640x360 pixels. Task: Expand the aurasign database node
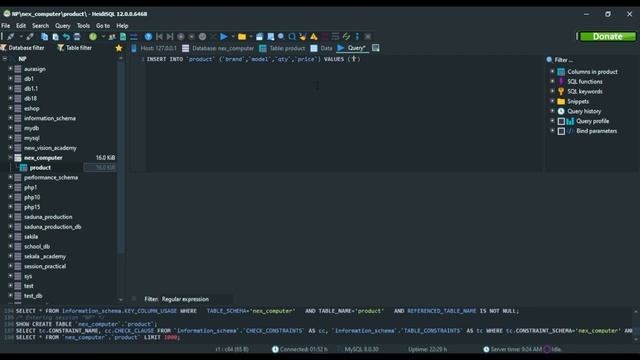tap(11, 69)
